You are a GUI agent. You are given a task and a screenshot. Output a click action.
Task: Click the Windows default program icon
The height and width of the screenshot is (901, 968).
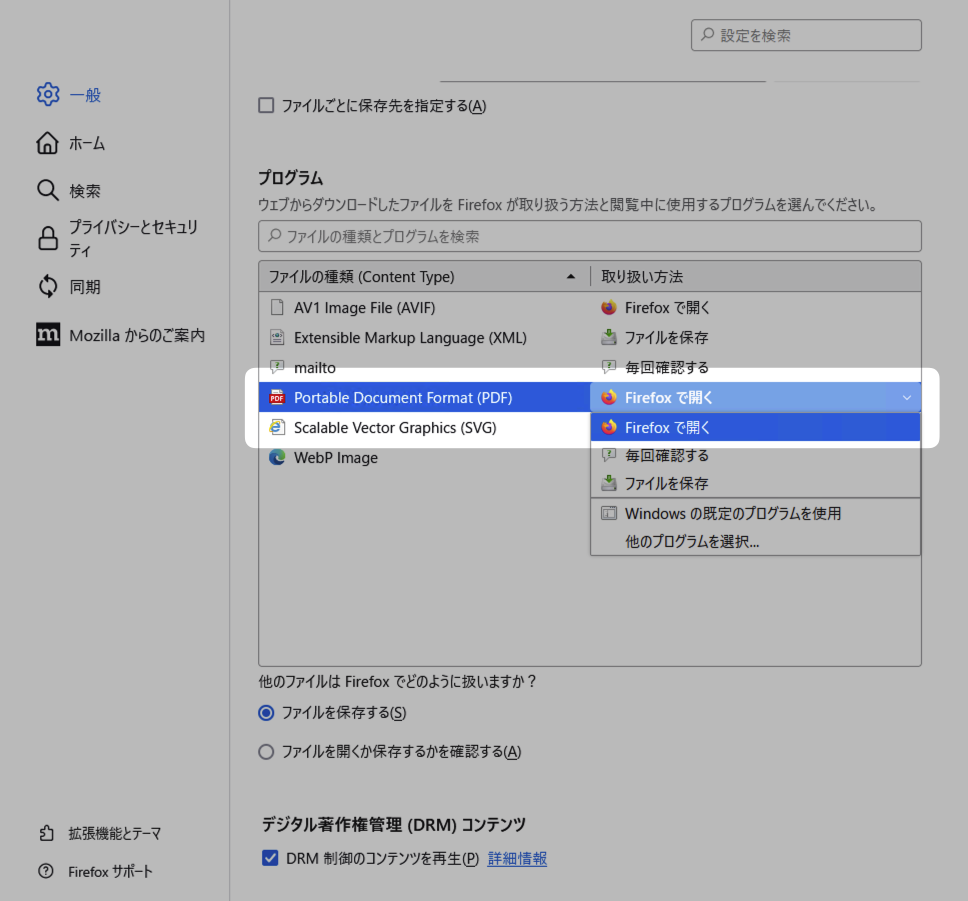(x=609, y=513)
